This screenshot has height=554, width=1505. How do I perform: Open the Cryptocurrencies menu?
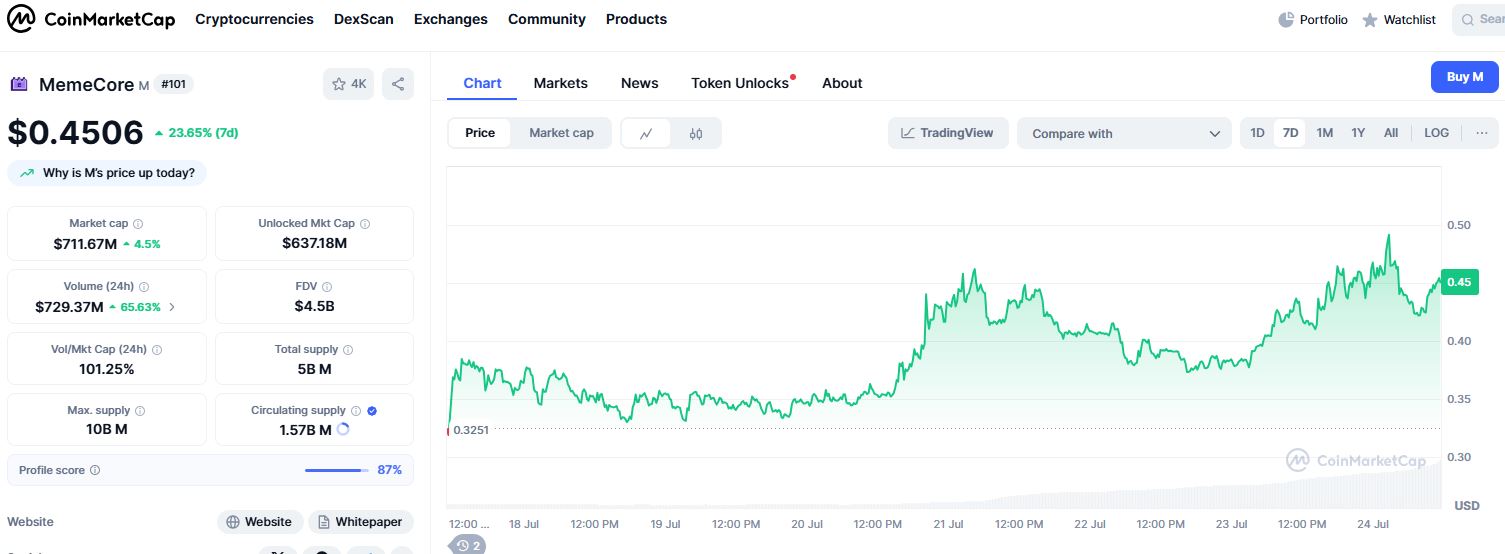pos(254,19)
